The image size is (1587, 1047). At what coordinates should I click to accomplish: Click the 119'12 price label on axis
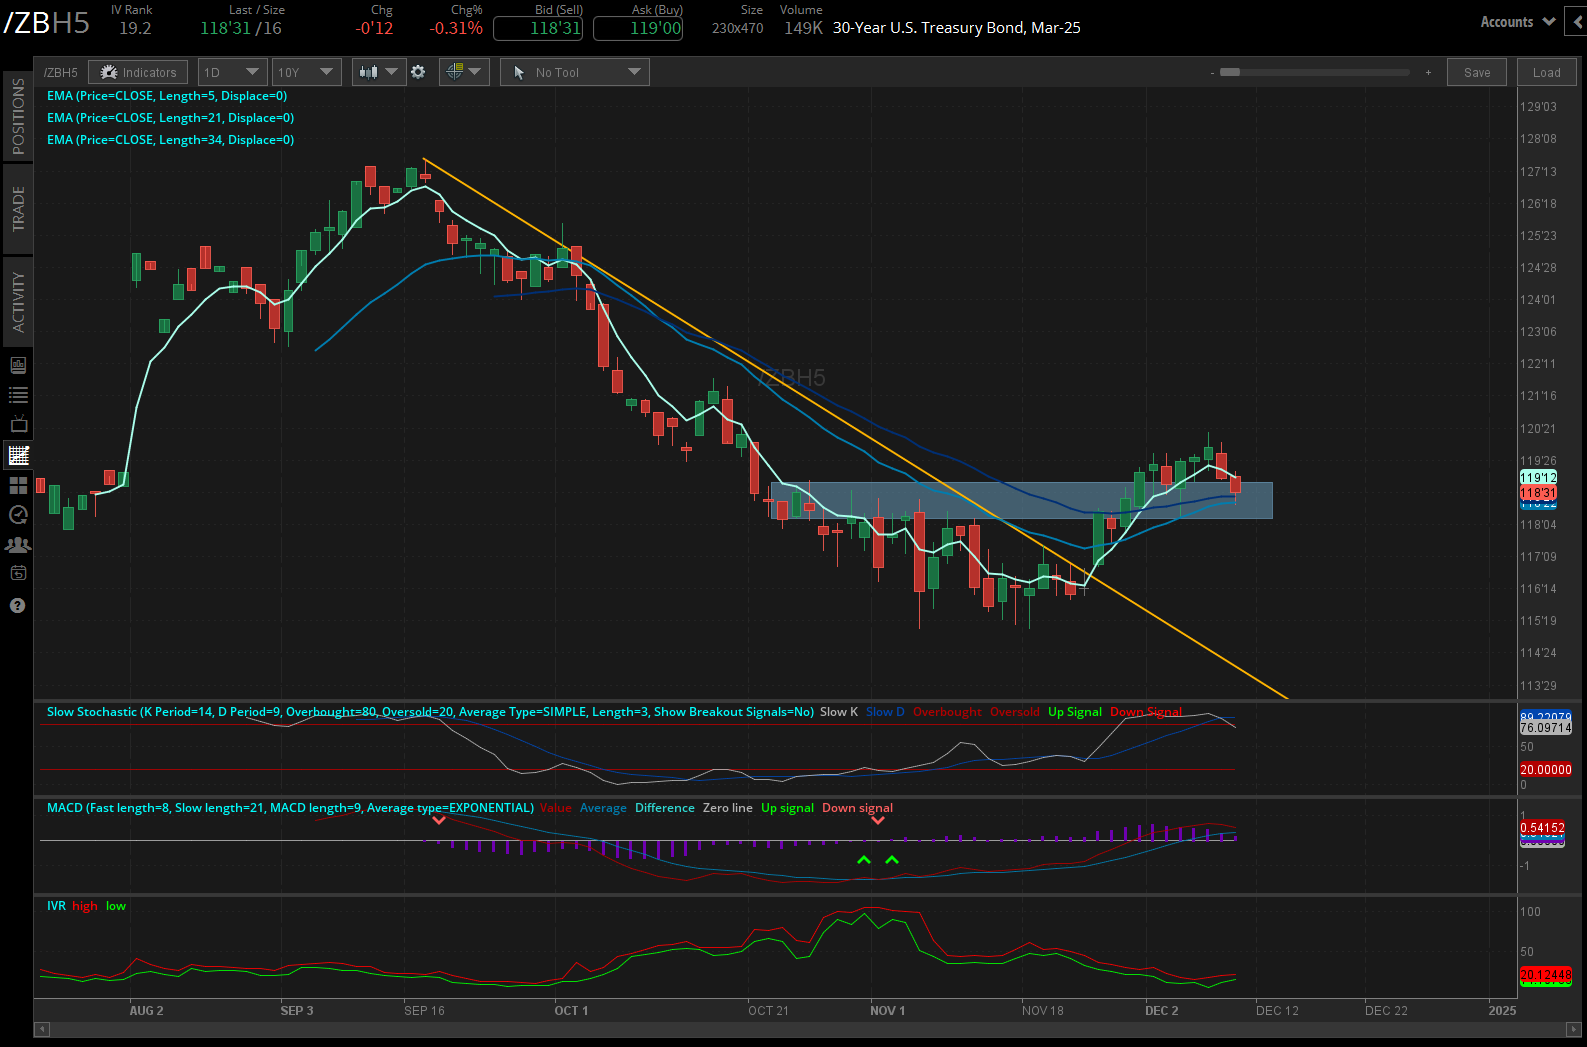click(1538, 477)
